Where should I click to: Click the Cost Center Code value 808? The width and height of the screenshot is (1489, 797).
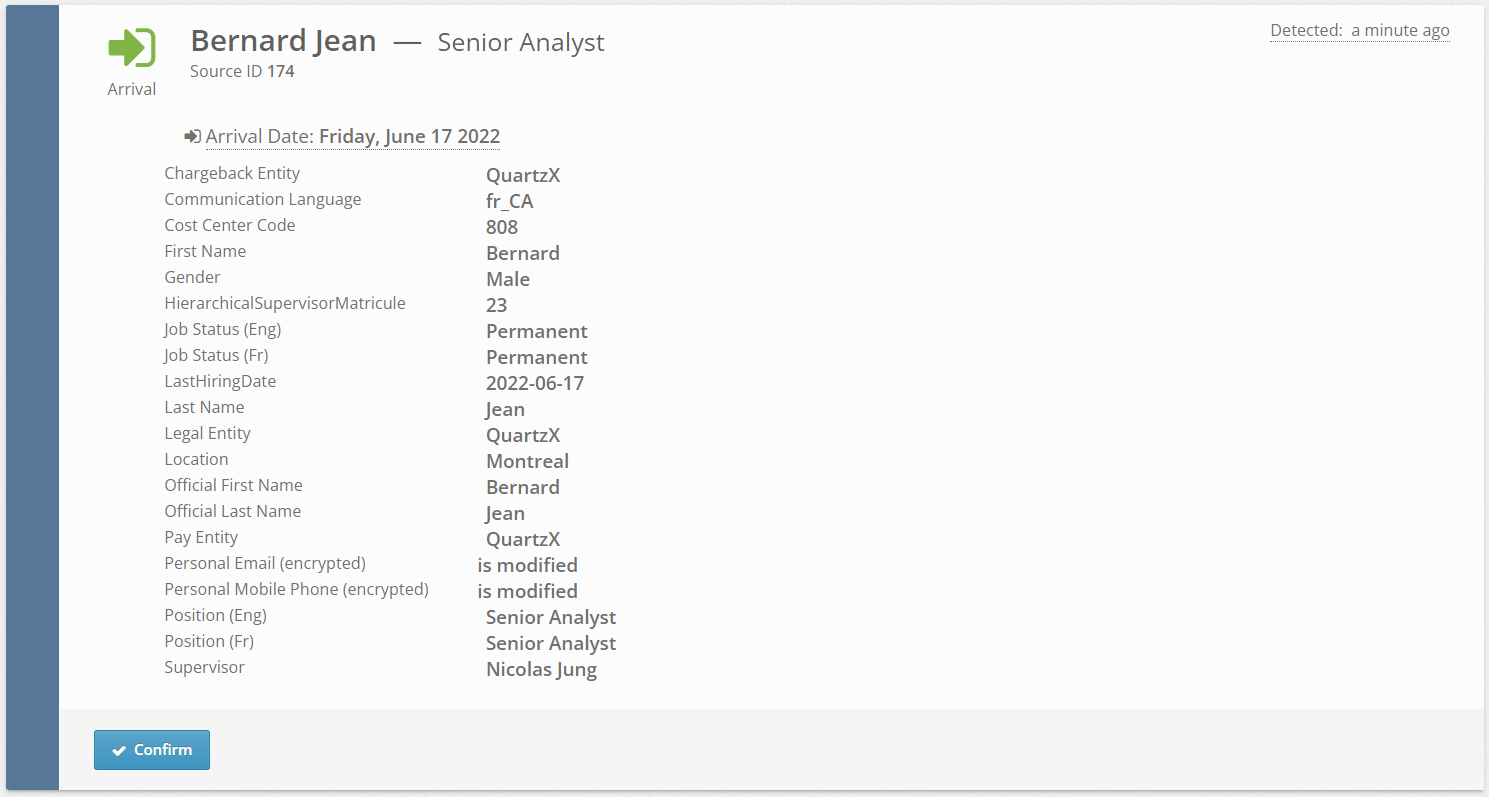click(502, 227)
